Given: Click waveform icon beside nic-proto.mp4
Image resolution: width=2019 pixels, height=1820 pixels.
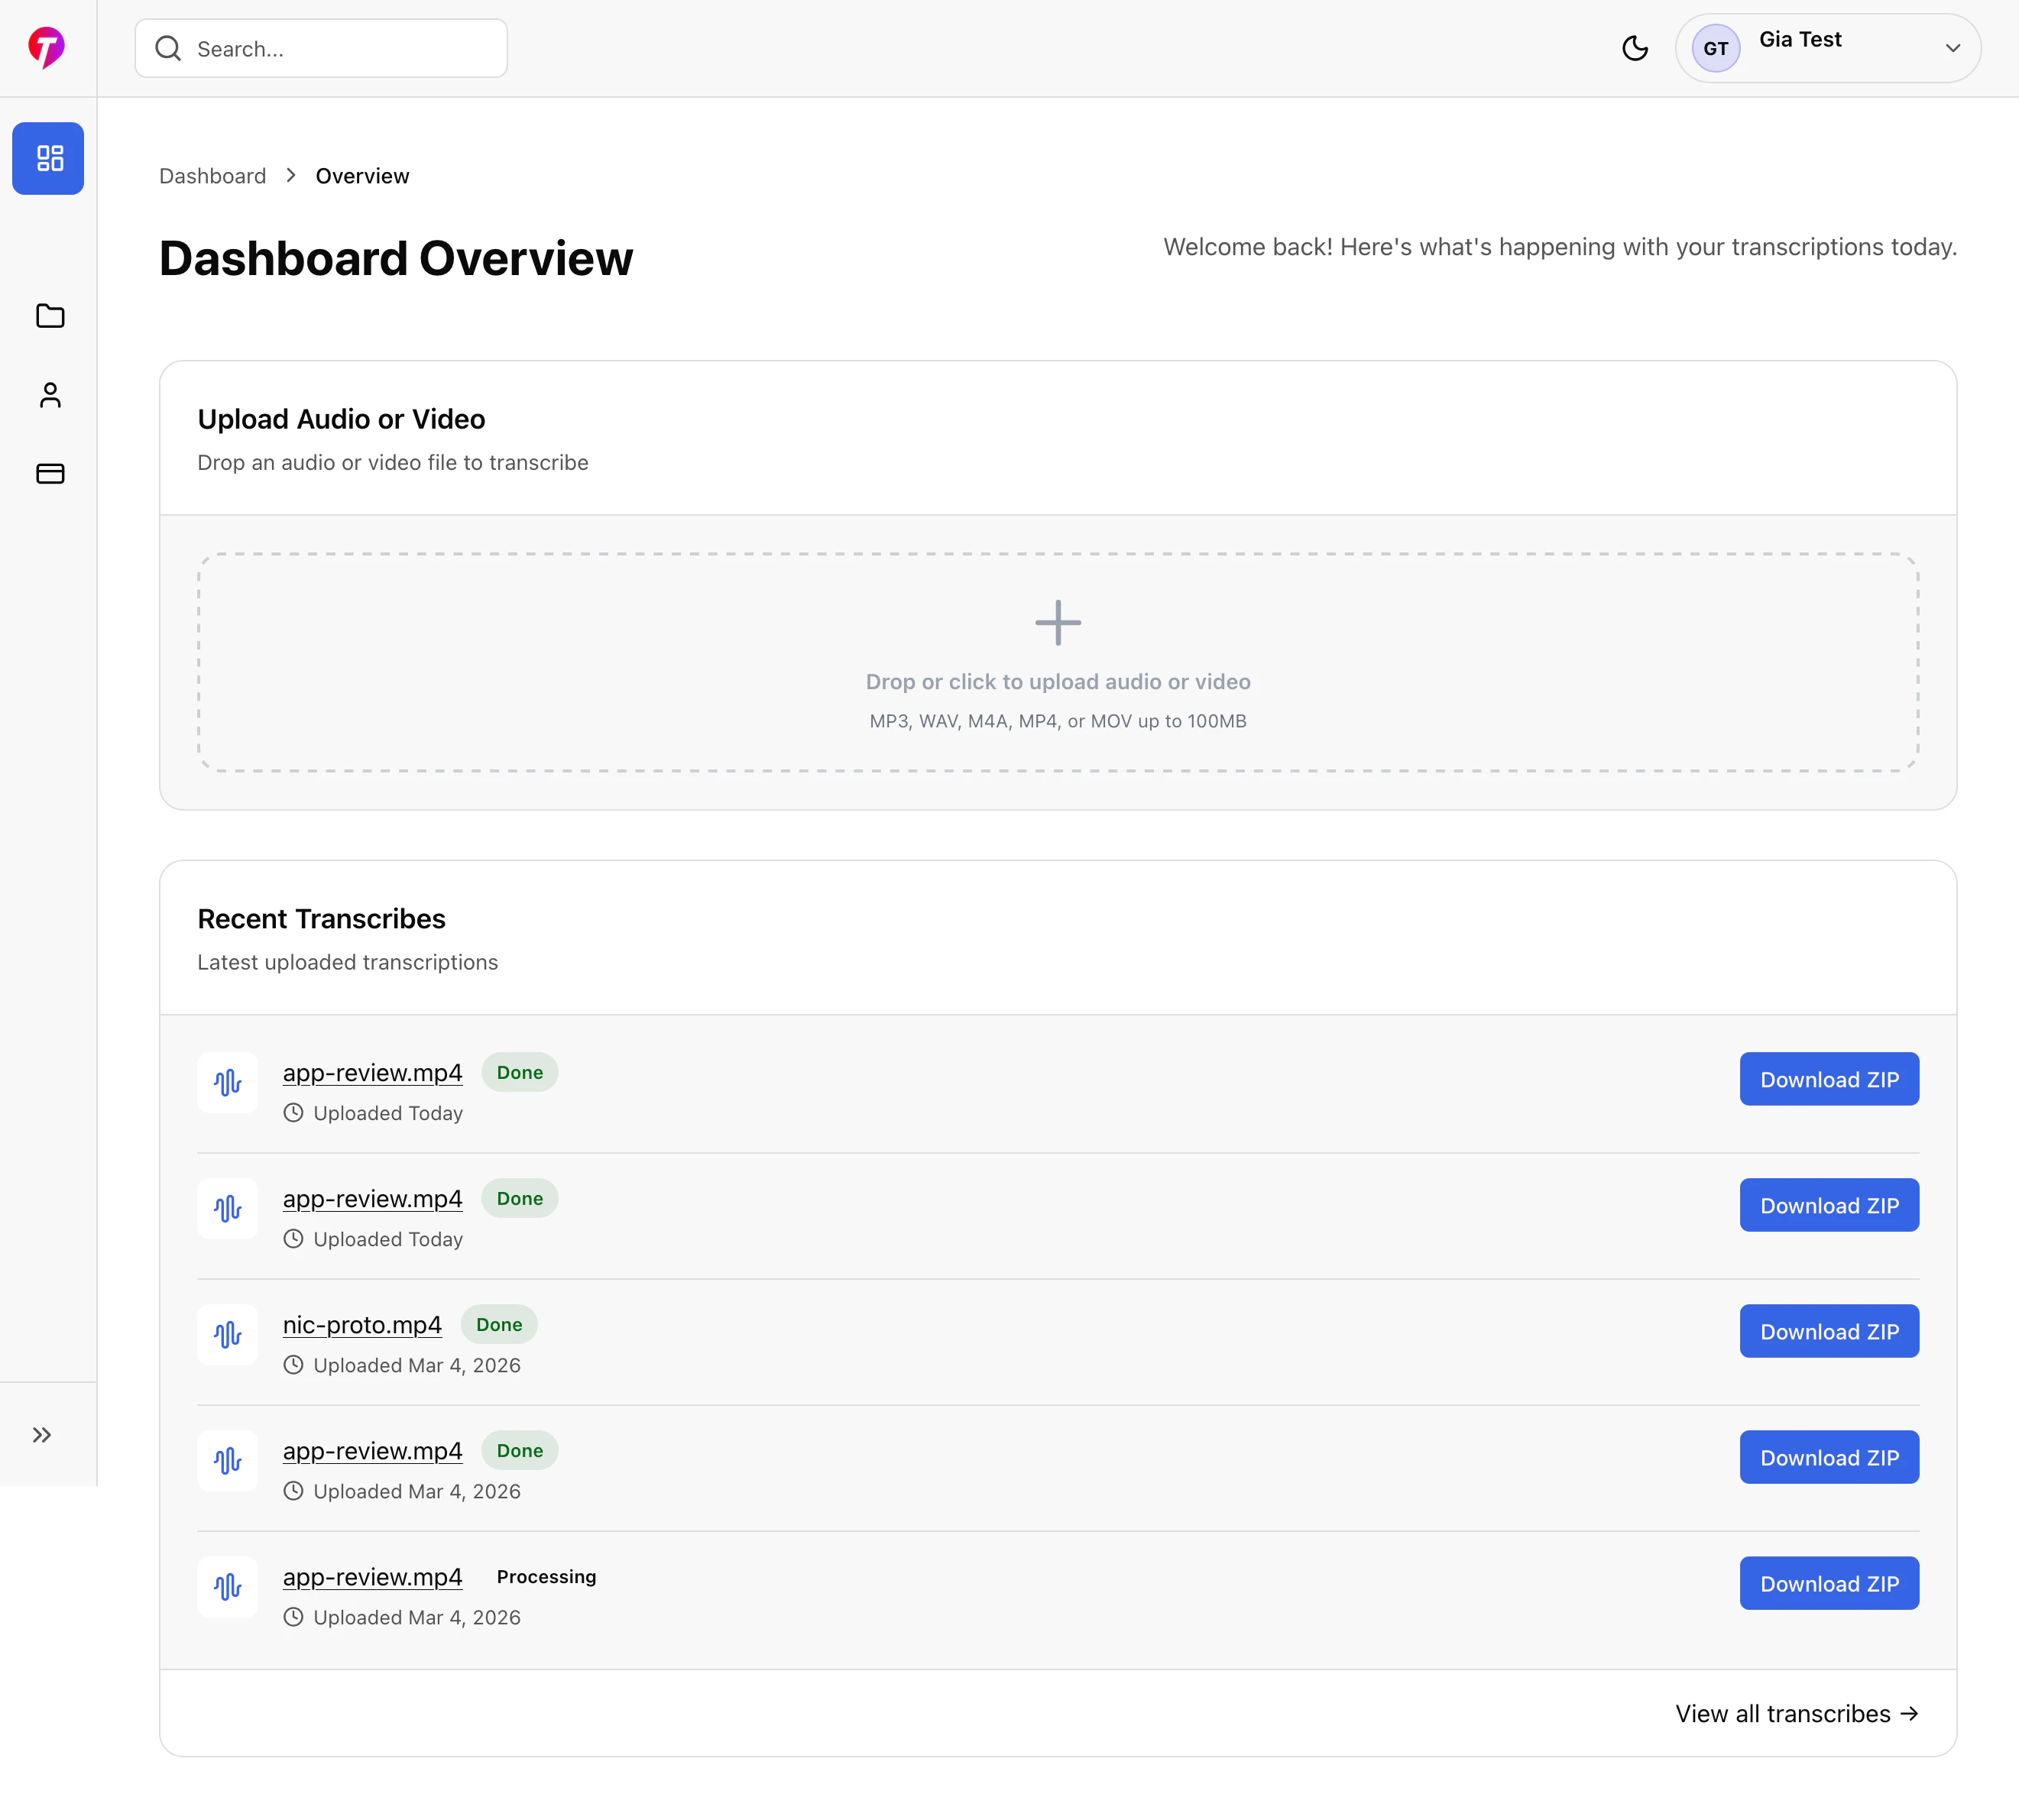Looking at the screenshot, I should (x=228, y=1334).
